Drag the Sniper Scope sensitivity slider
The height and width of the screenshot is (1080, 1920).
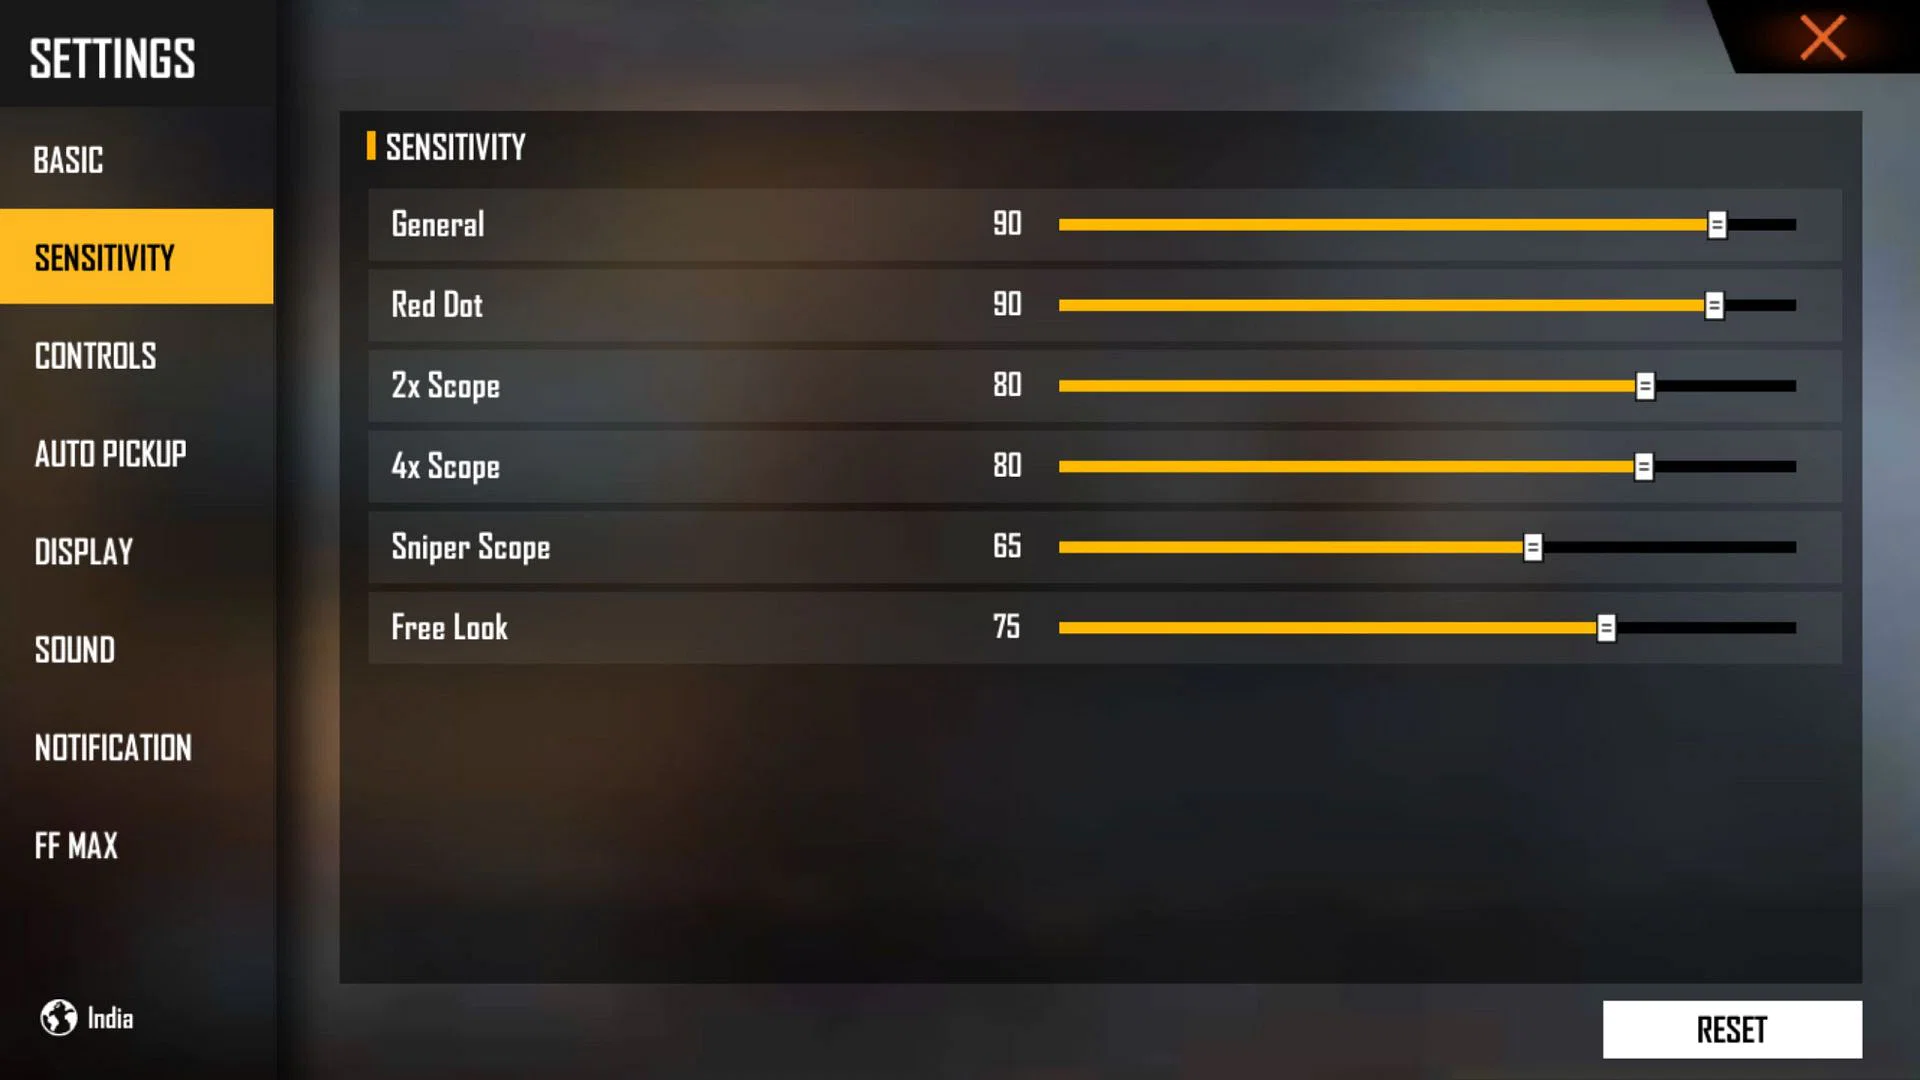[x=1534, y=547]
